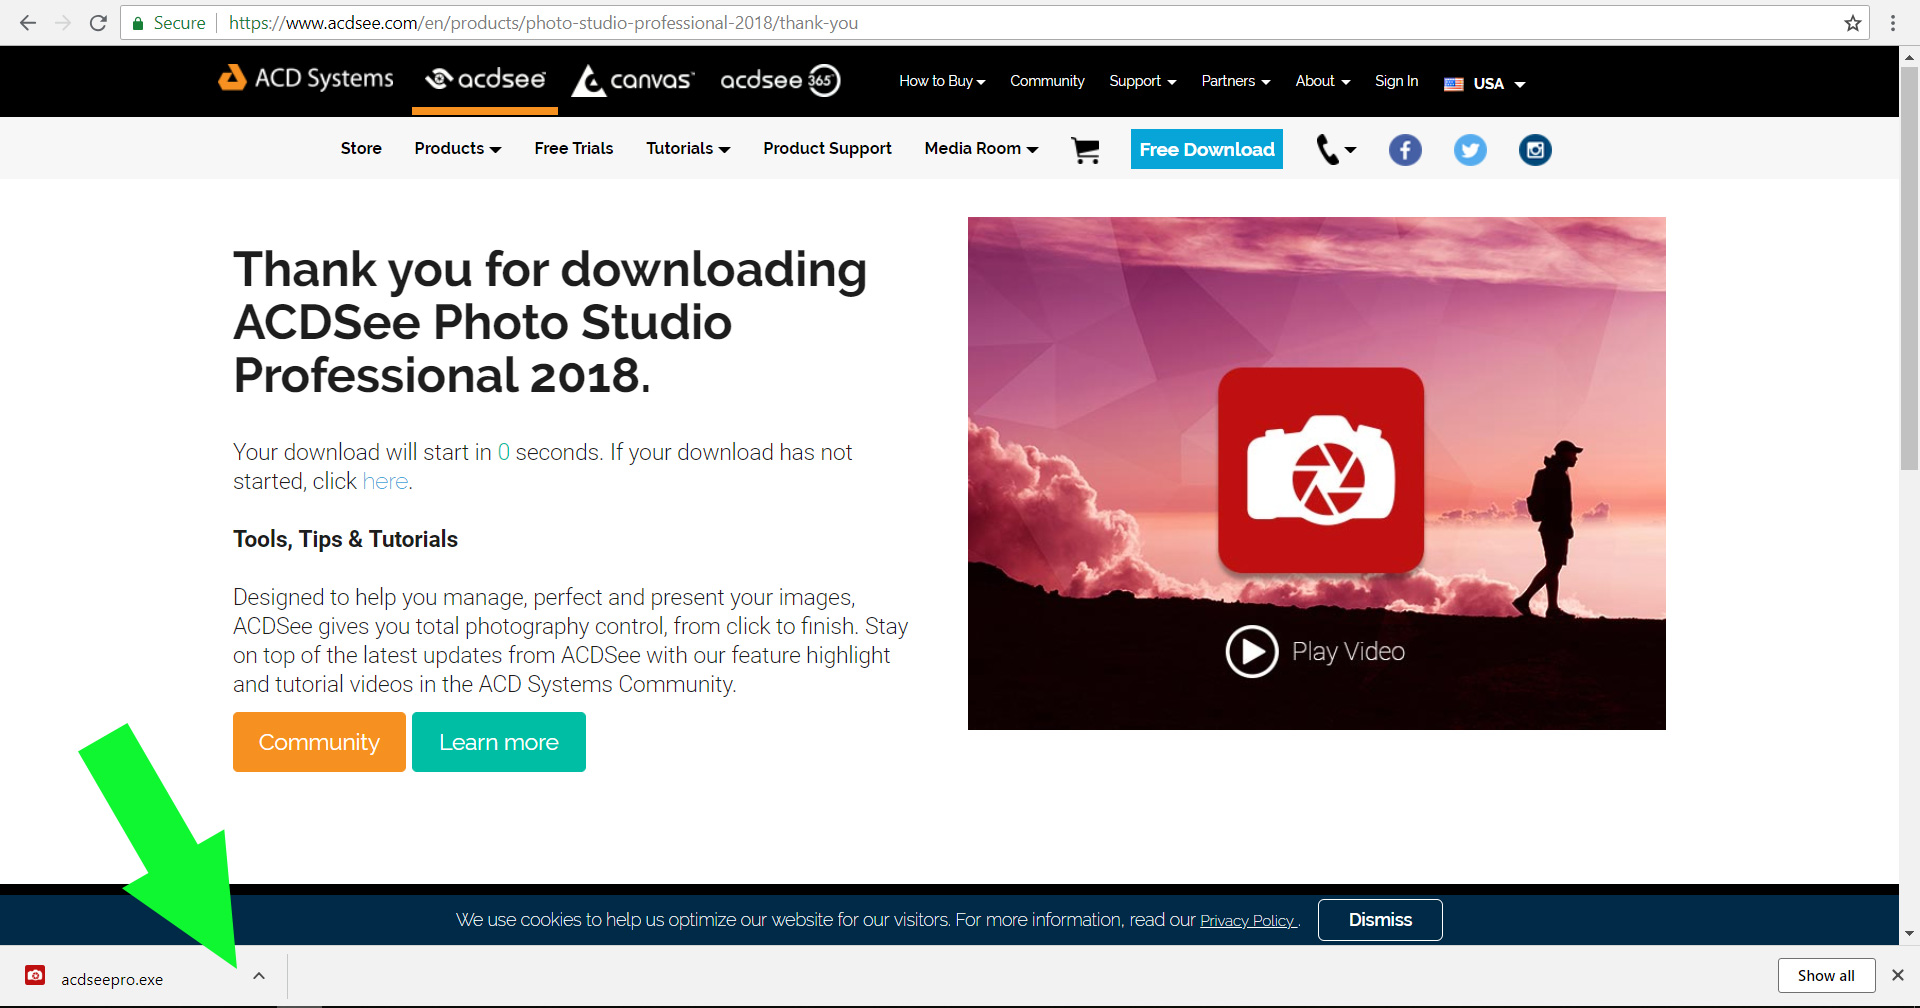Screen dimensions: 1920x1008
Task: Visit the Twitter page icon
Action: tap(1470, 150)
